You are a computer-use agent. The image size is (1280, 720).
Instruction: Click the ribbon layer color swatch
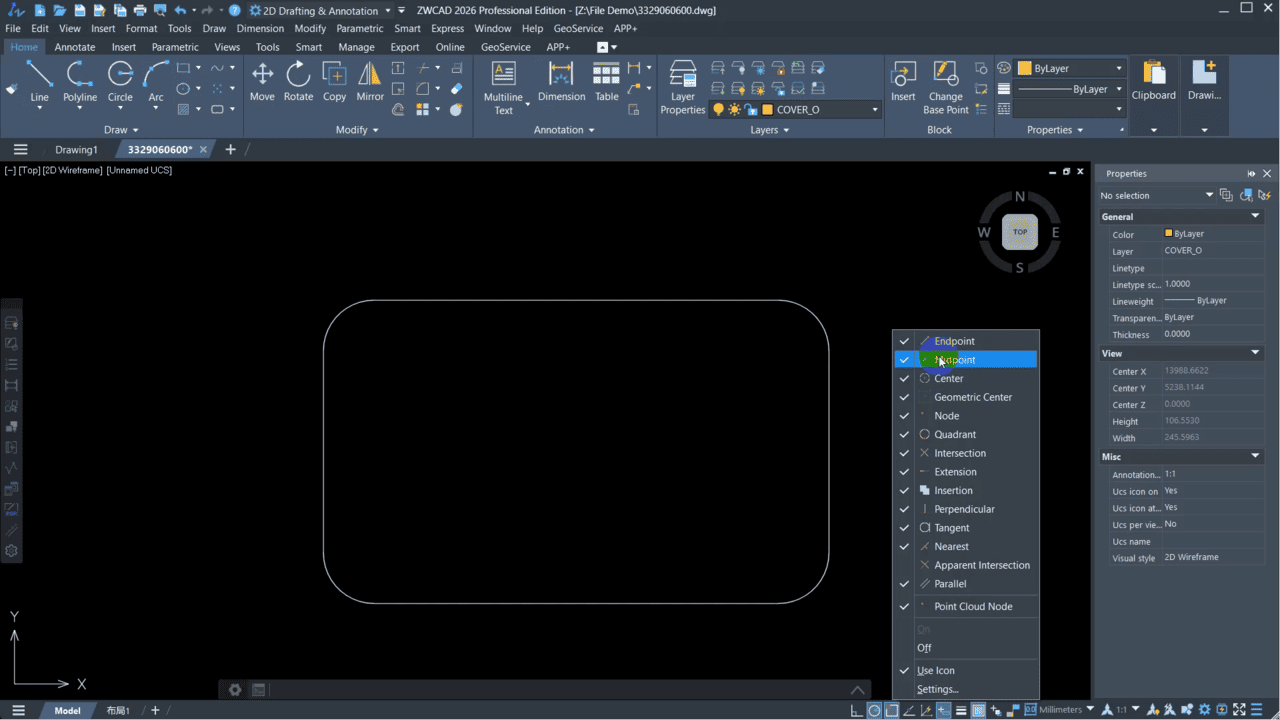coord(767,110)
